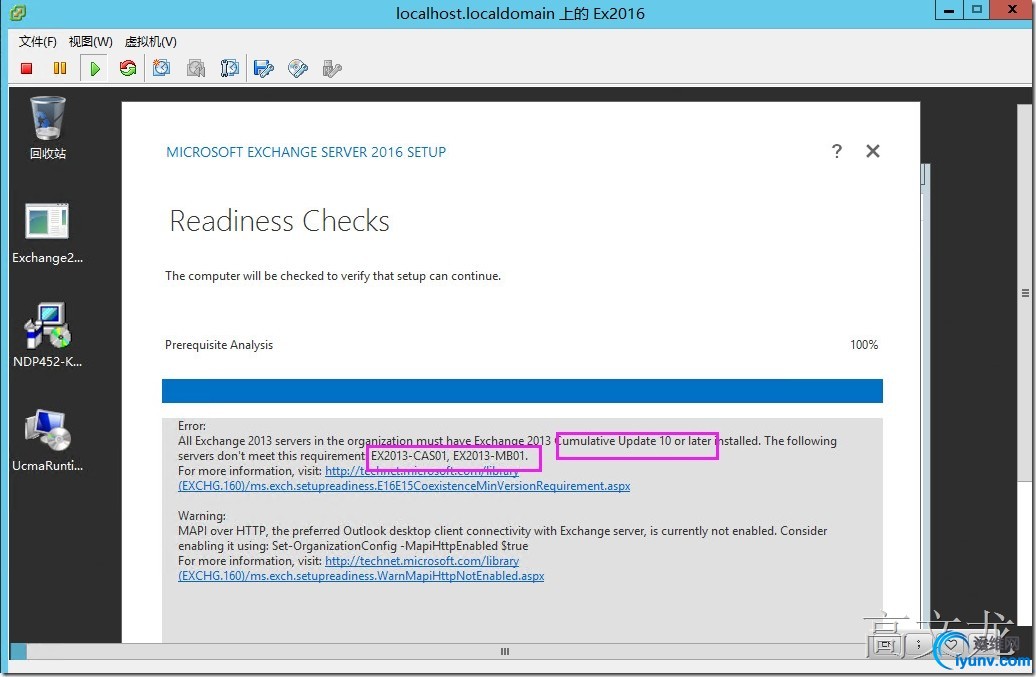This screenshot has height=677, width=1036.
Task: Open the 虚拟机(V) menu
Action: click(151, 42)
